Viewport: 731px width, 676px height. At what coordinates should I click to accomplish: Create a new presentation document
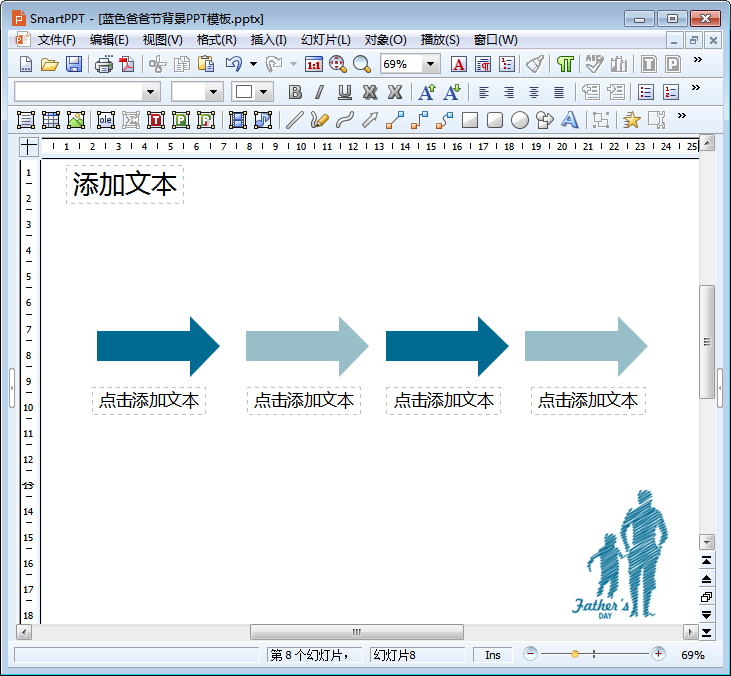click(x=26, y=64)
